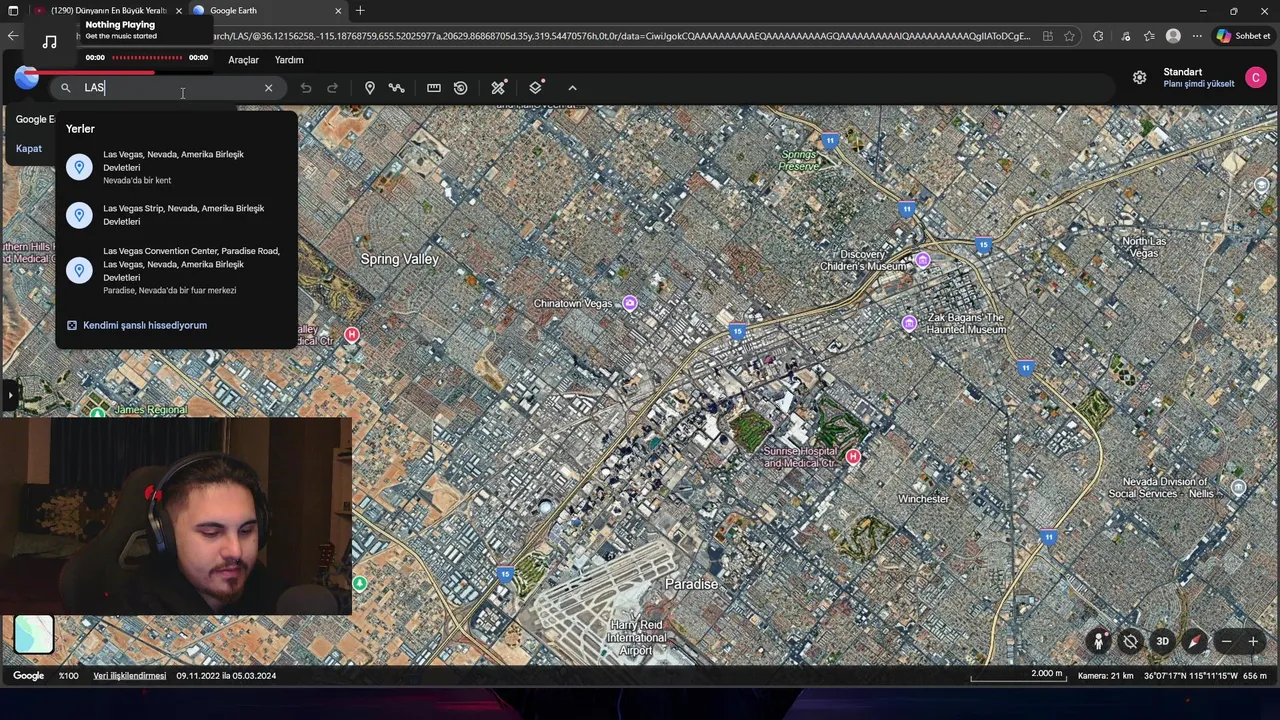Click the green marker near webcam overlay
Screen dimensions: 1280x720
coord(359,583)
